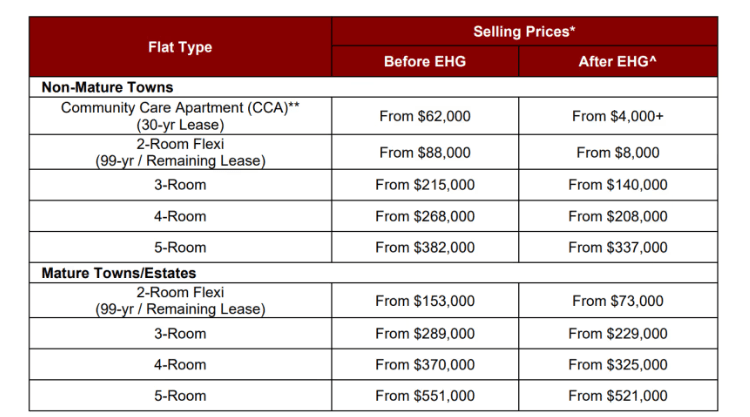
Task: Click the "From $88,000" price cell
Action: pos(425,153)
